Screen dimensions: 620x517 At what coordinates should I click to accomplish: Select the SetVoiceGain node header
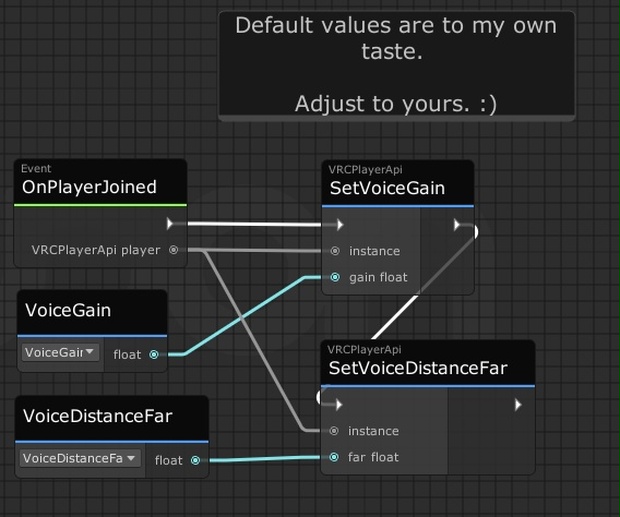398,183
